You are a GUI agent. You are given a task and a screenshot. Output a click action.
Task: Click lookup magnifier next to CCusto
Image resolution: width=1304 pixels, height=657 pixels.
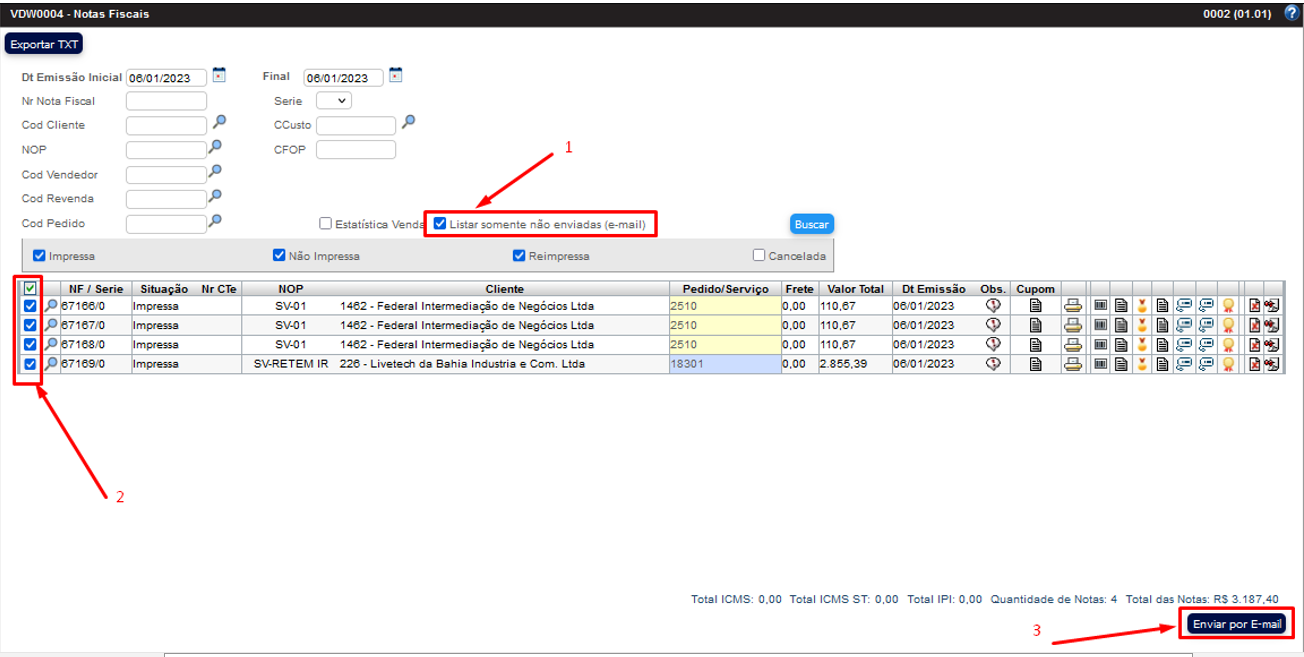point(408,122)
